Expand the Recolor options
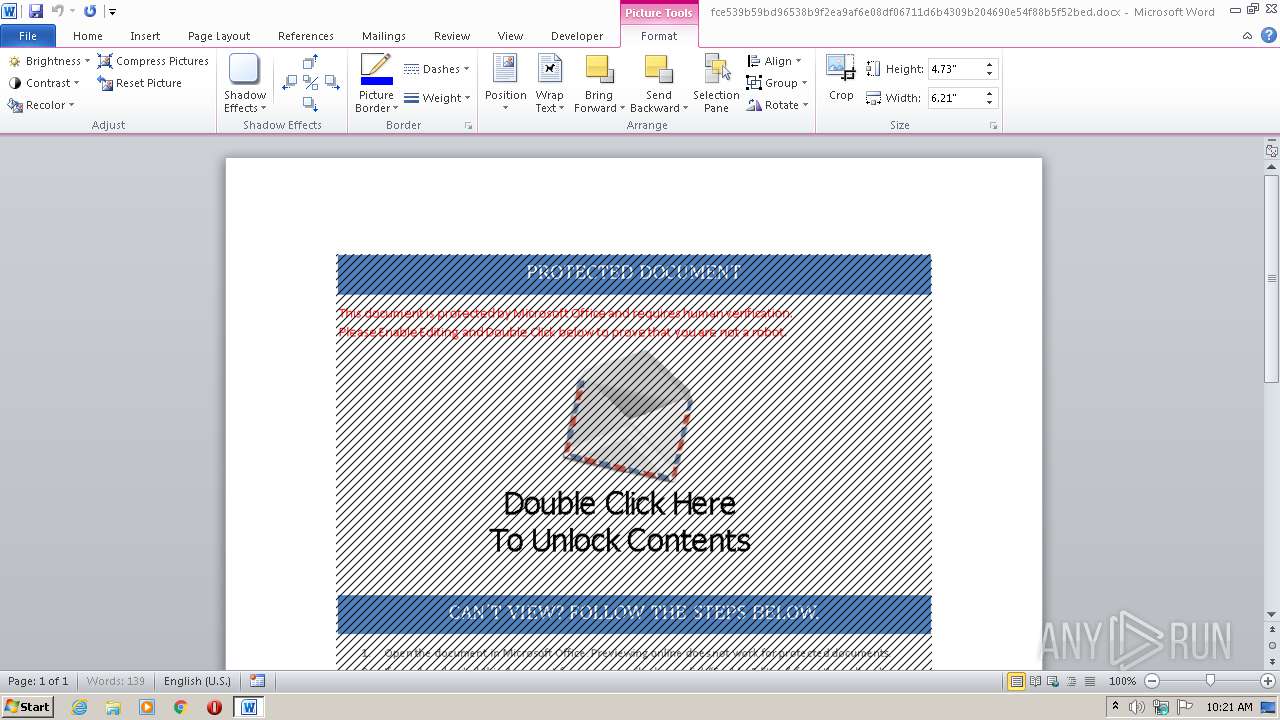This screenshot has height=720, width=1280. [x=41, y=105]
